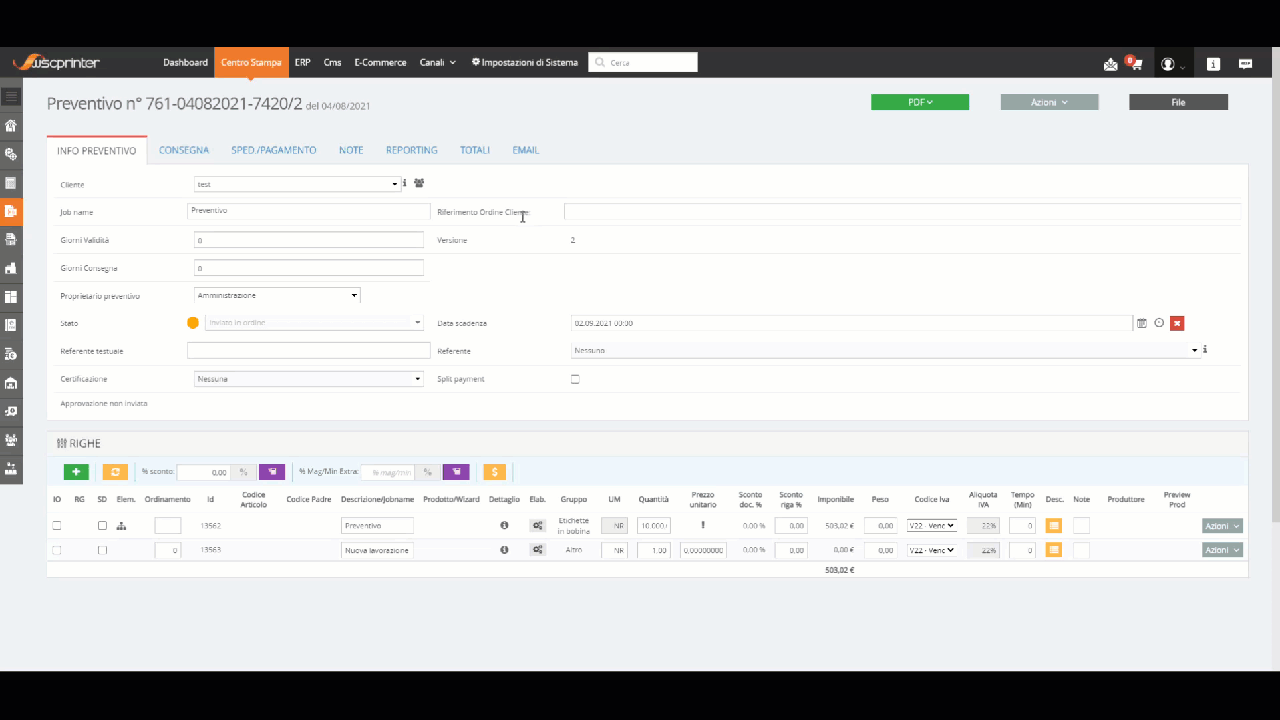The image size is (1280, 720).
Task: Toggle the sidebar hamburger menu
Action: (11, 97)
